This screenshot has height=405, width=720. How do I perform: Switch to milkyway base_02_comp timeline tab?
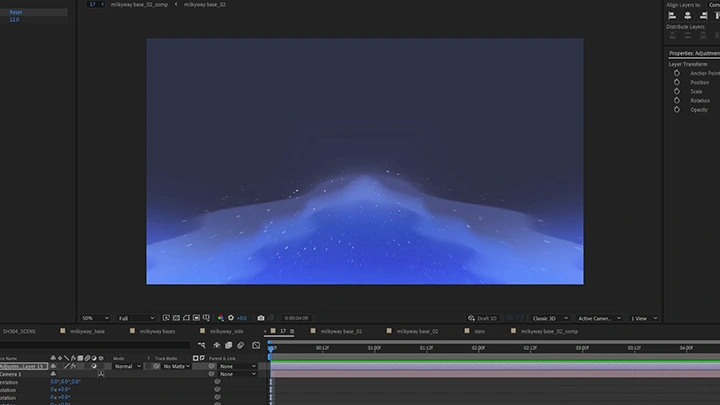click(x=549, y=331)
